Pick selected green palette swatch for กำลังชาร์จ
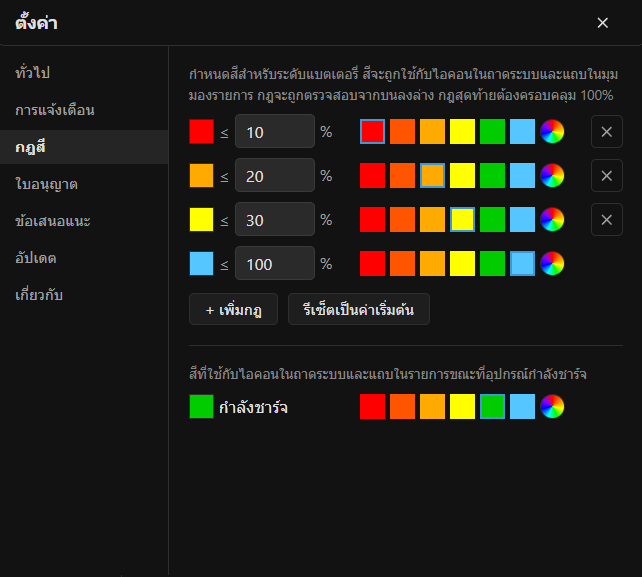 (492, 407)
